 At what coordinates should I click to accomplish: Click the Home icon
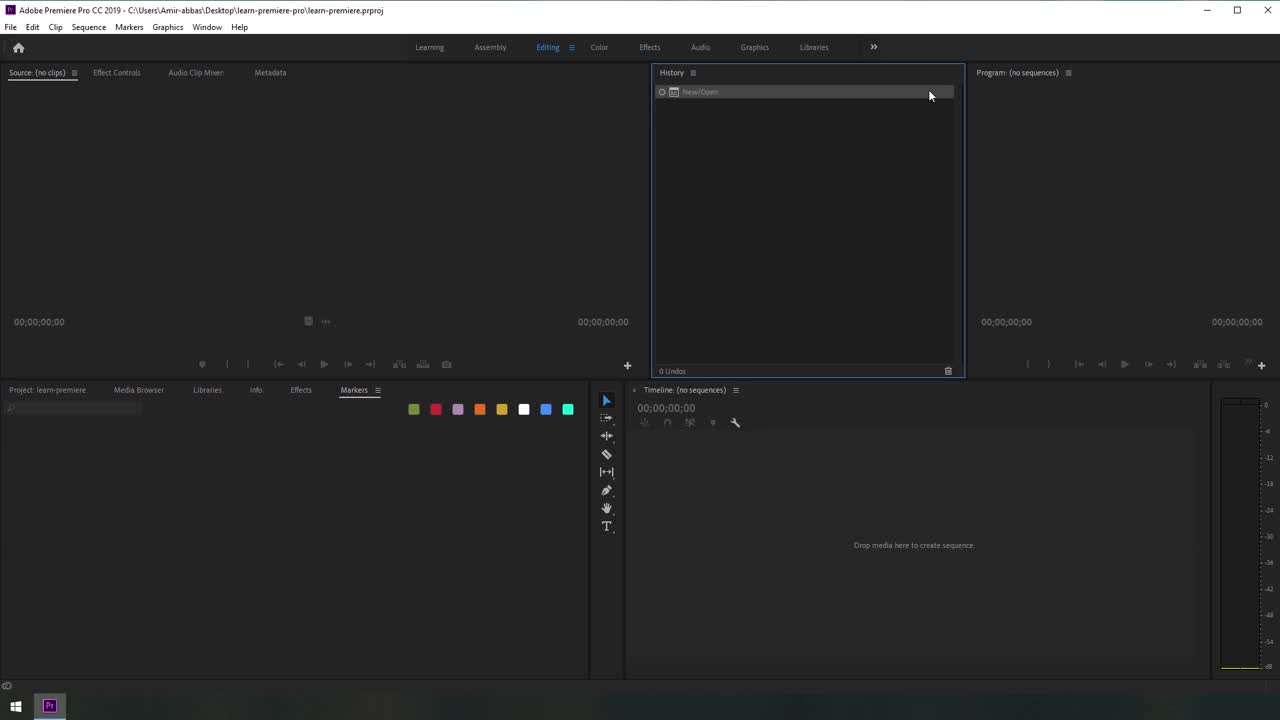coord(18,48)
